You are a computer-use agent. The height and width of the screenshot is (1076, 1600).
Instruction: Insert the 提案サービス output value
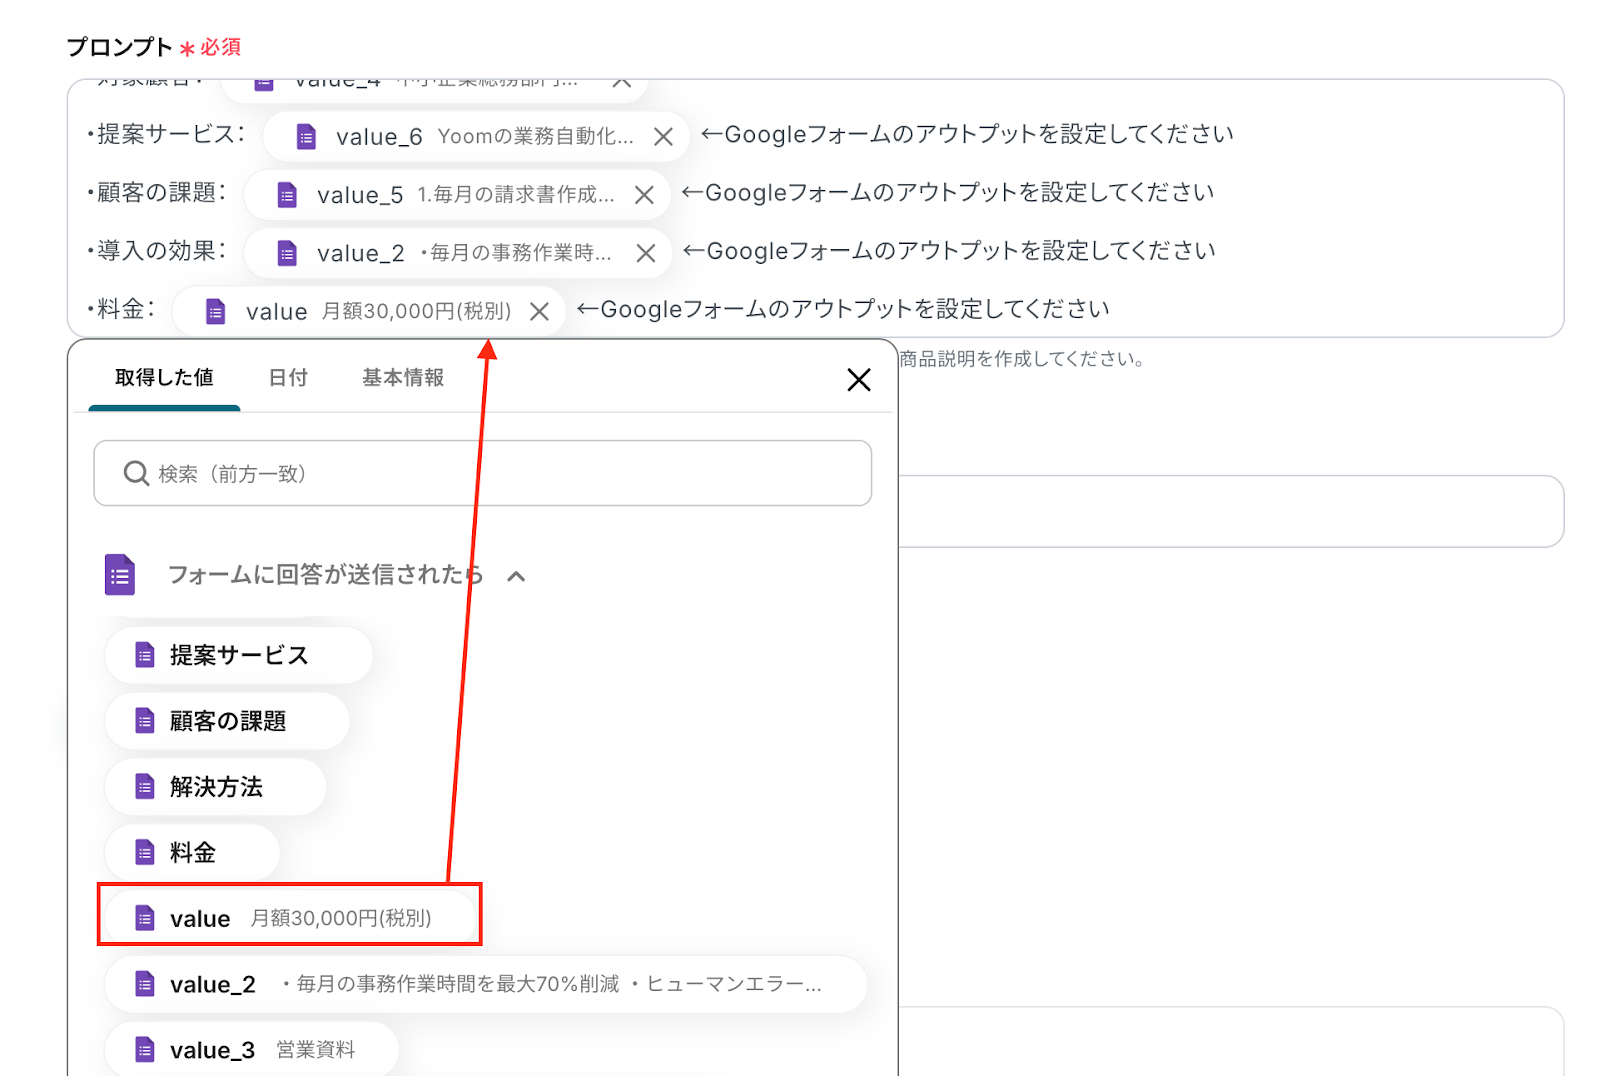[238, 656]
